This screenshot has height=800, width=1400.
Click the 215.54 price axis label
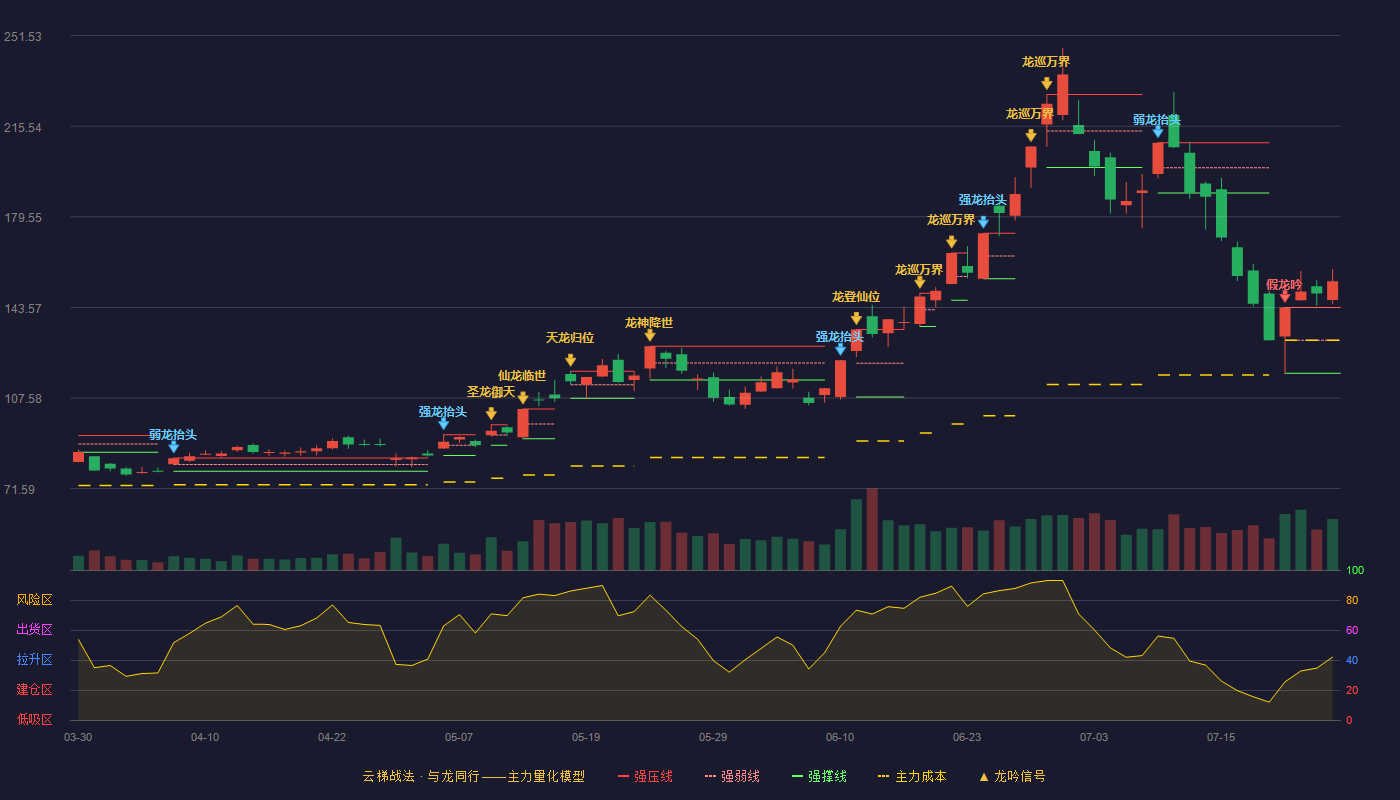click(23, 127)
